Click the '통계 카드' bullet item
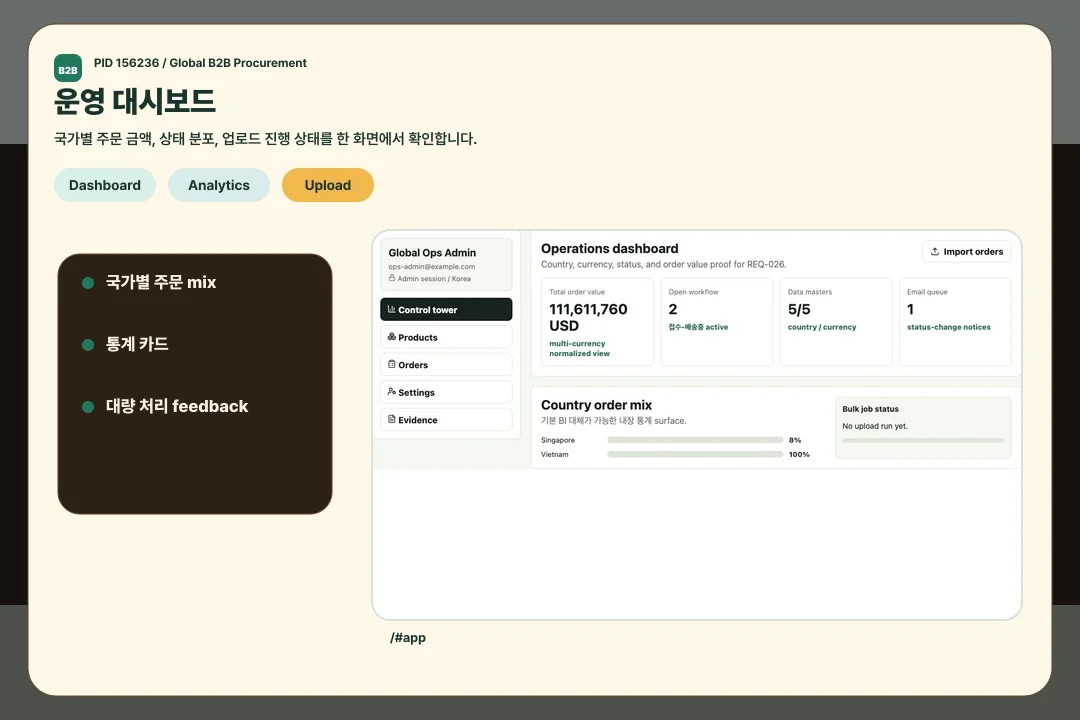1080x720 pixels. coord(125,344)
